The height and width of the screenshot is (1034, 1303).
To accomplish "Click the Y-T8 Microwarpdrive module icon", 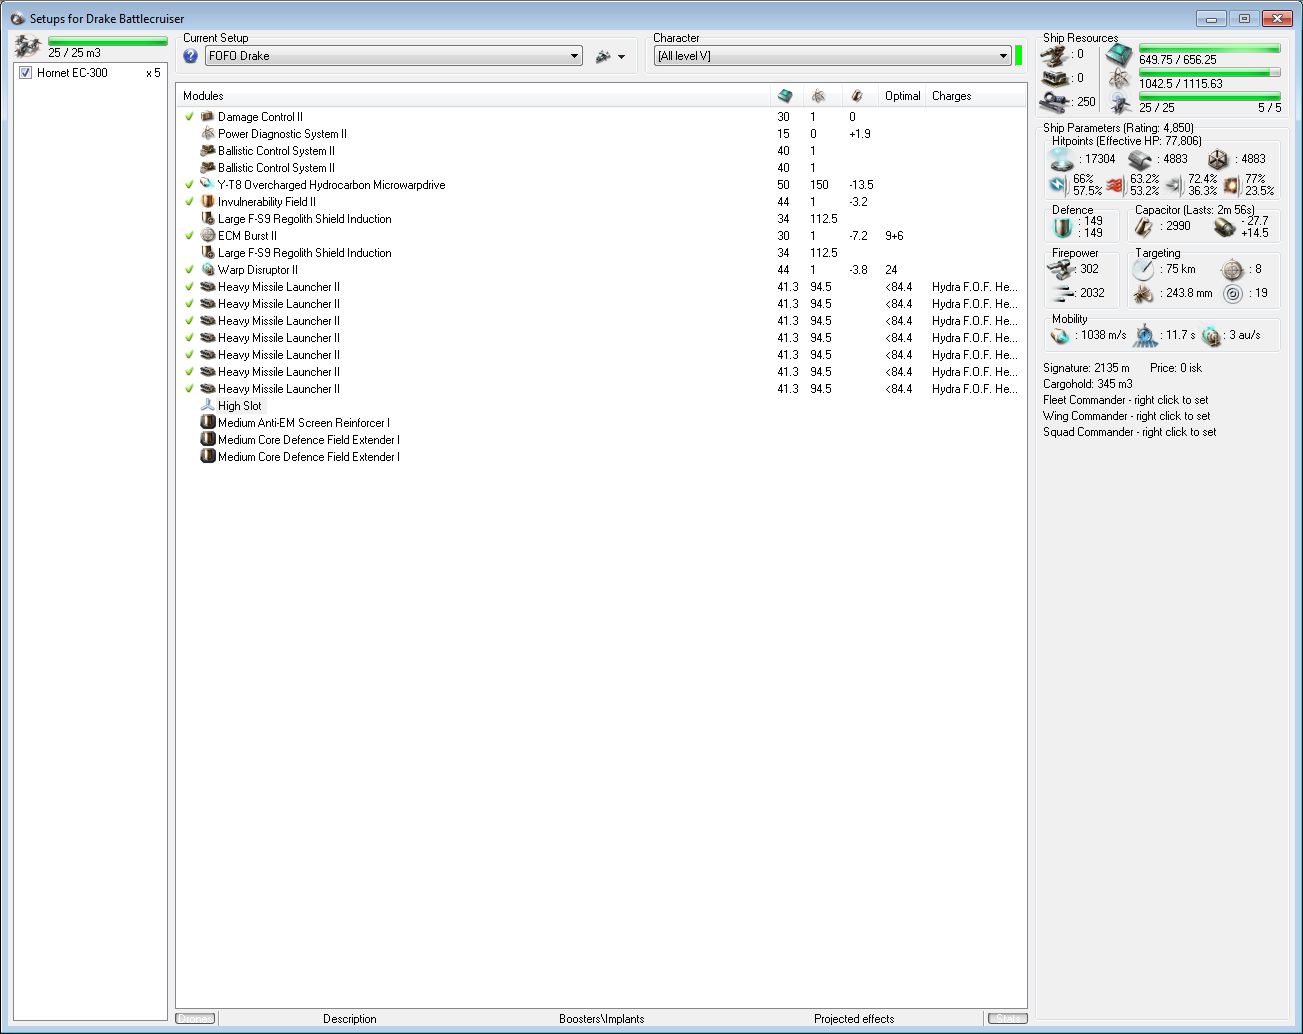I will 208,185.
